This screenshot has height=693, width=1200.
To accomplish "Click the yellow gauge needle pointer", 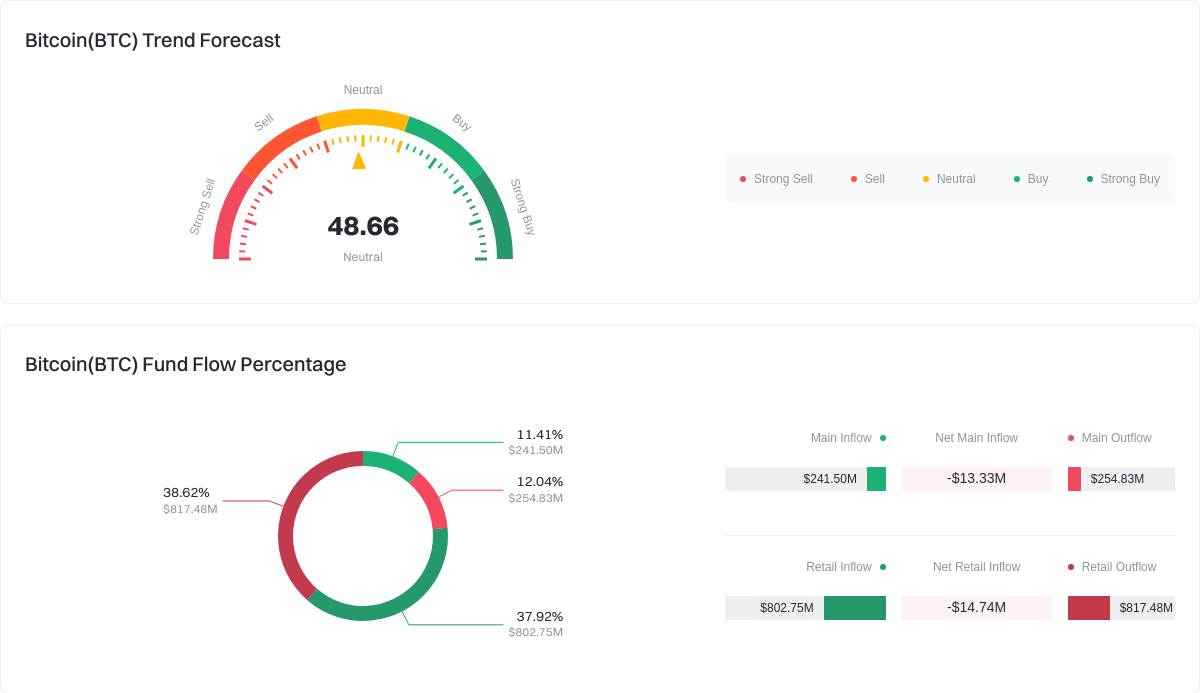I will point(359,160).
